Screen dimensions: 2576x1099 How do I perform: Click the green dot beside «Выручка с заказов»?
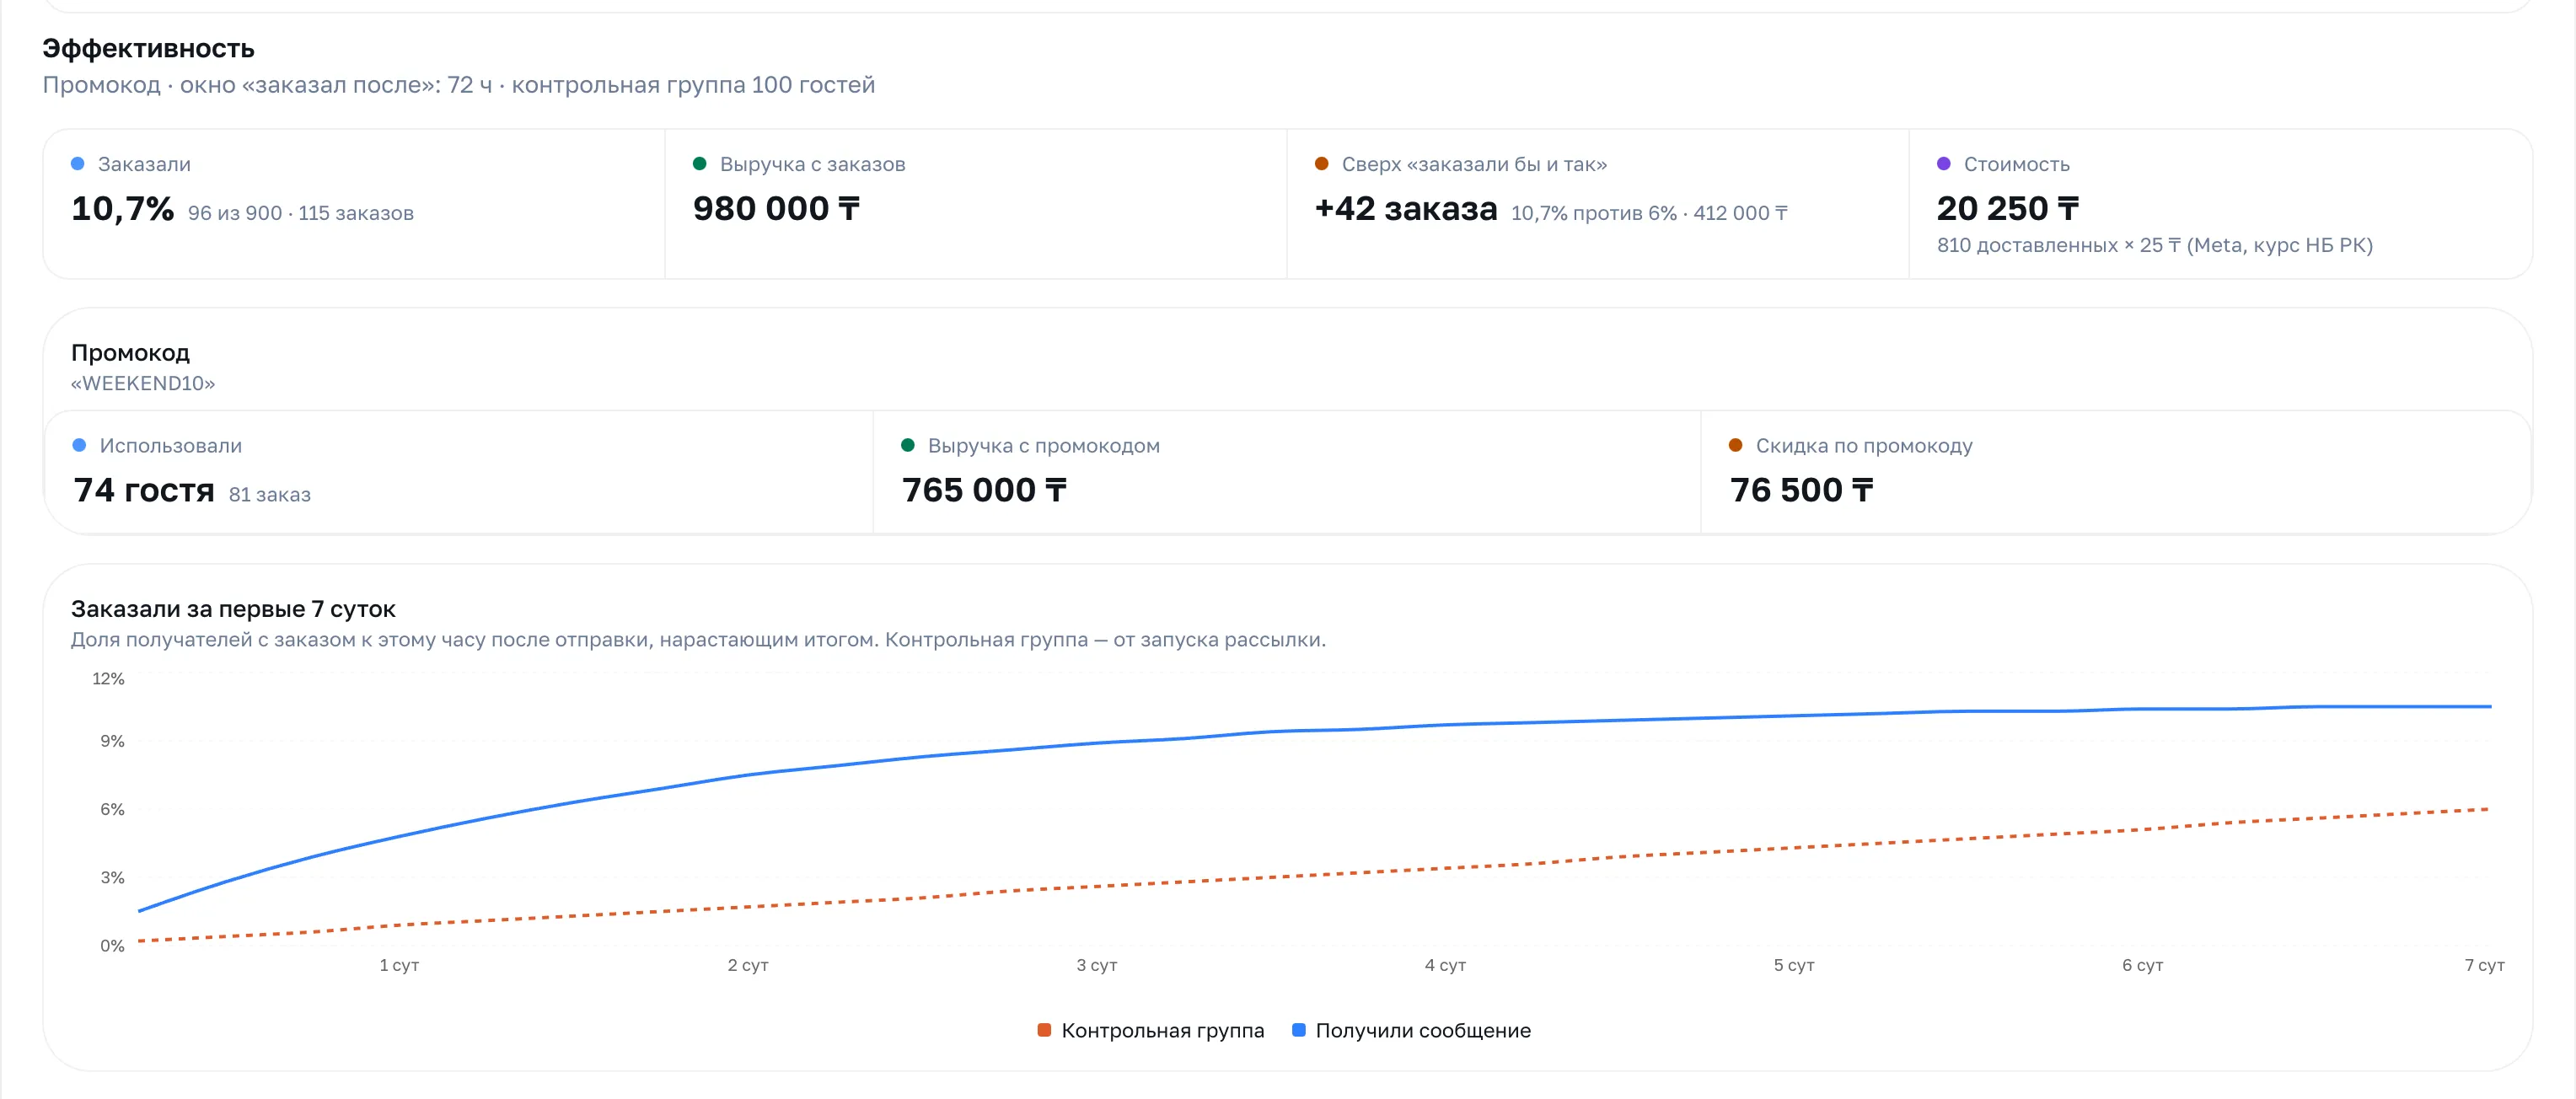(x=699, y=164)
